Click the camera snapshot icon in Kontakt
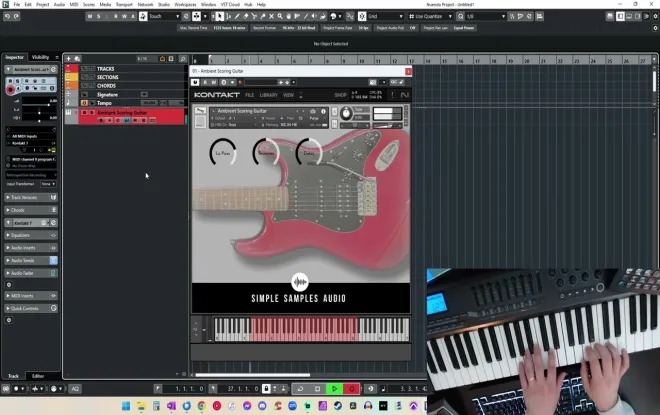This screenshot has height=415, width=660. click(313, 111)
